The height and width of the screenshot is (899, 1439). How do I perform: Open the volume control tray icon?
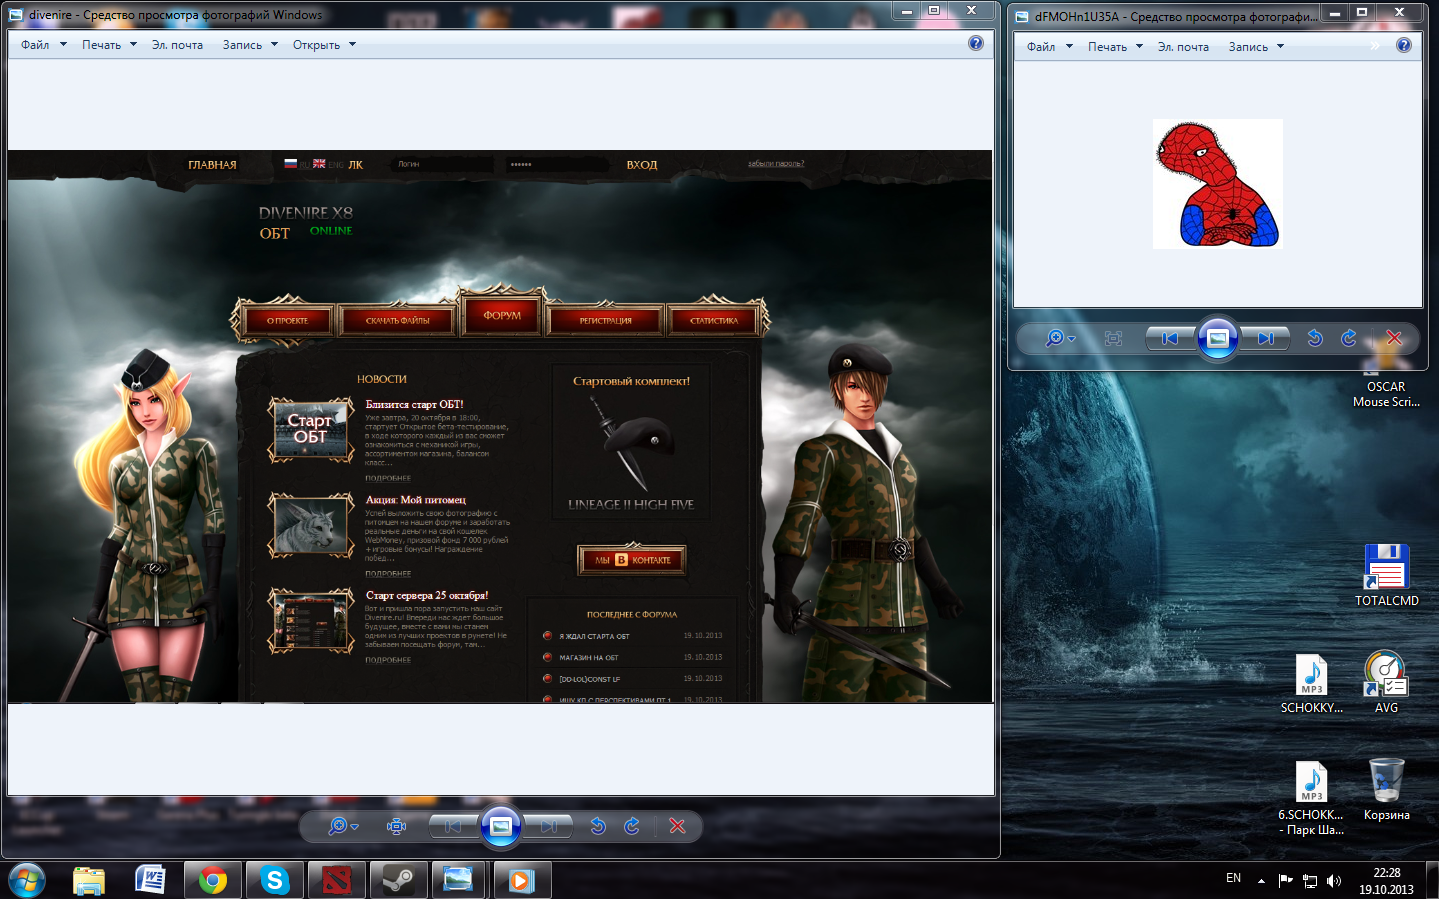click(x=1334, y=881)
